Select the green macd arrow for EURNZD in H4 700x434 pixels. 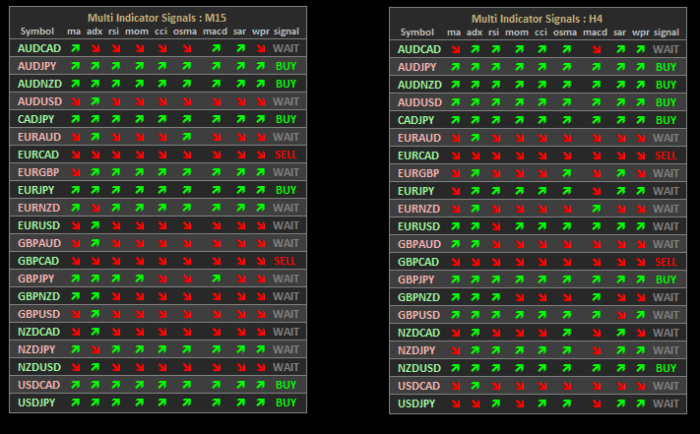click(x=595, y=208)
